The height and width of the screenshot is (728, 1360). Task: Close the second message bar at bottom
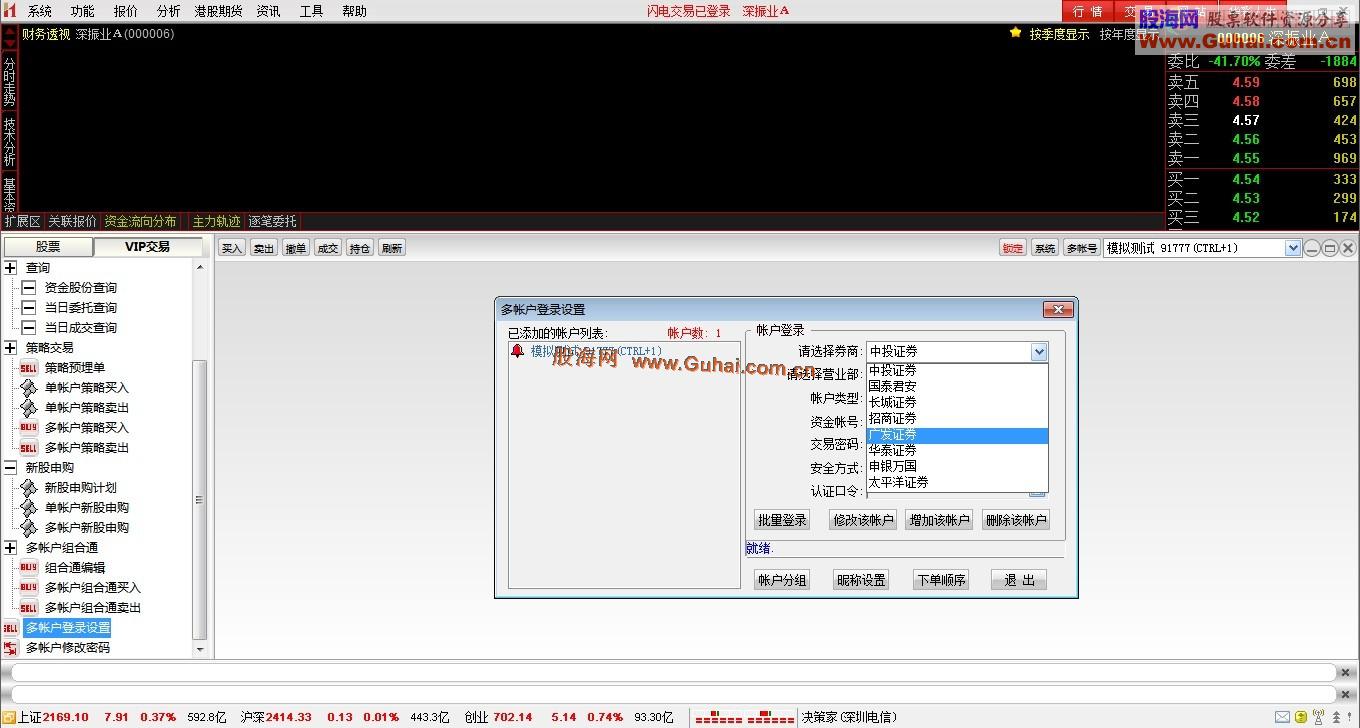(1345, 694)
